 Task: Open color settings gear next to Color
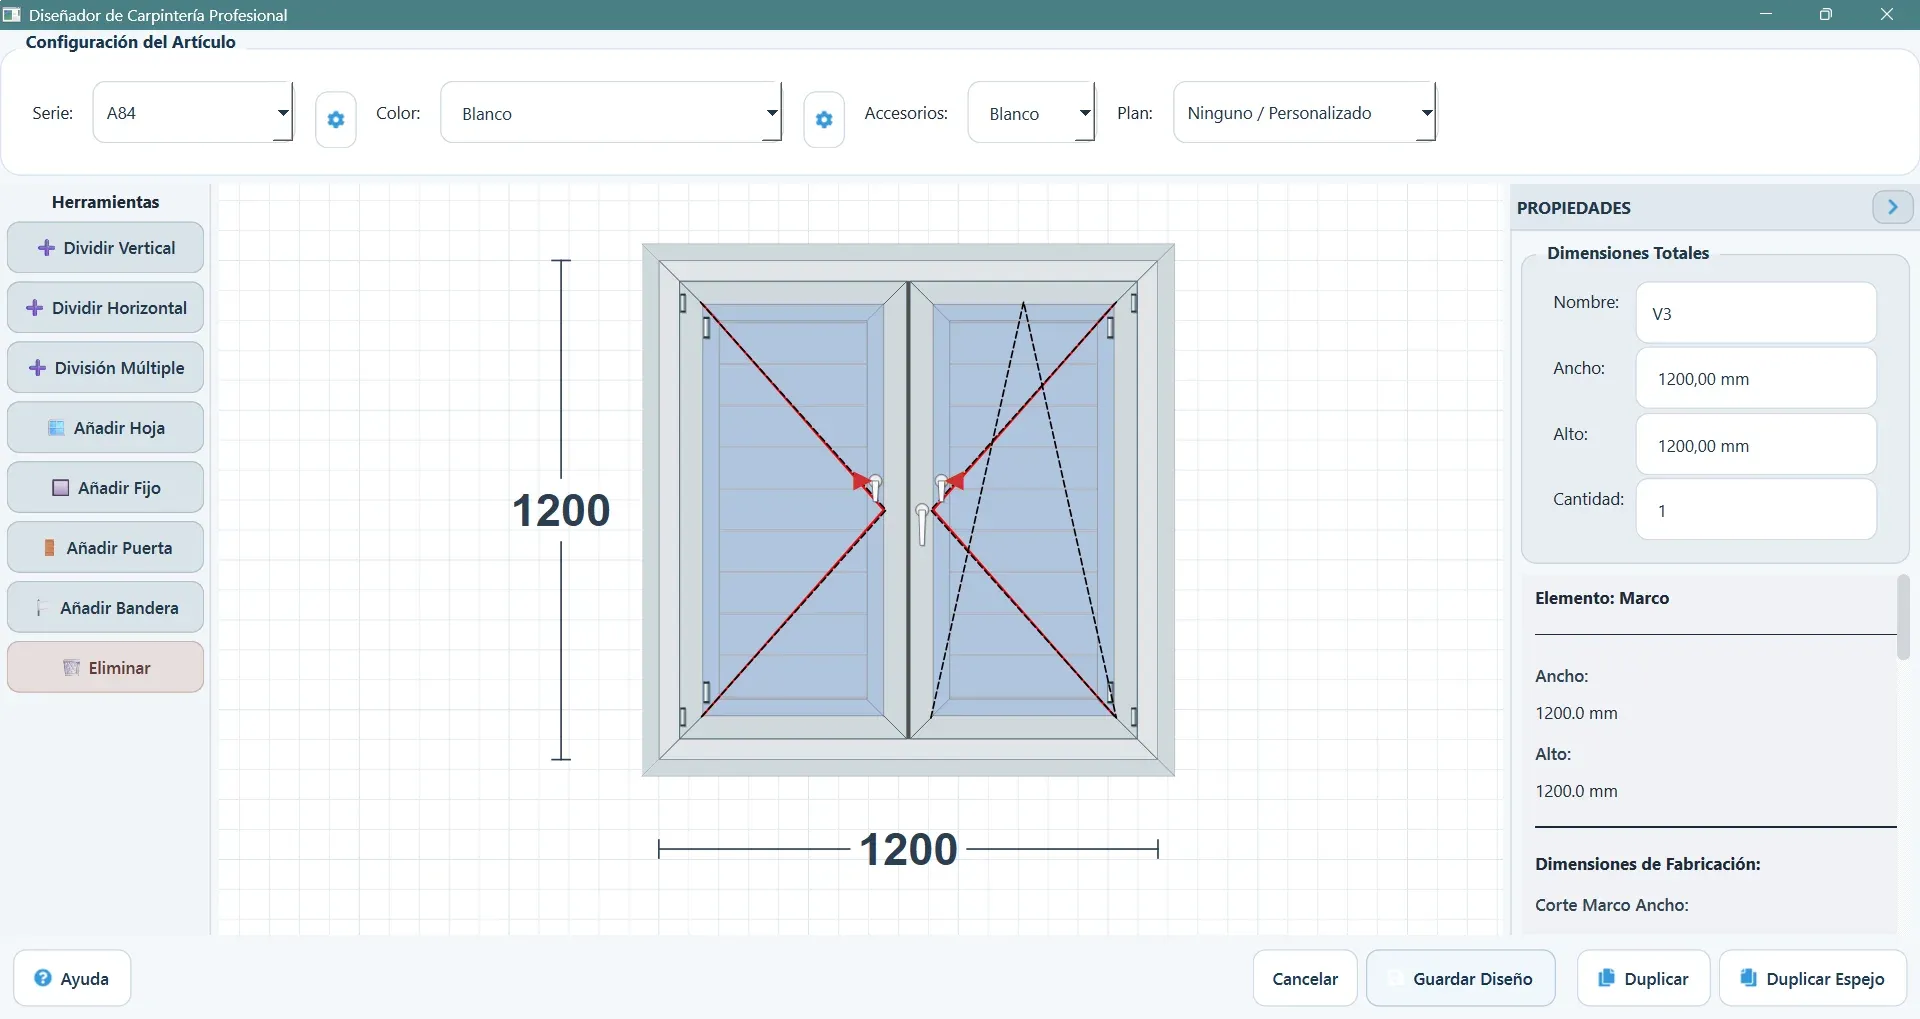(824, 120)
